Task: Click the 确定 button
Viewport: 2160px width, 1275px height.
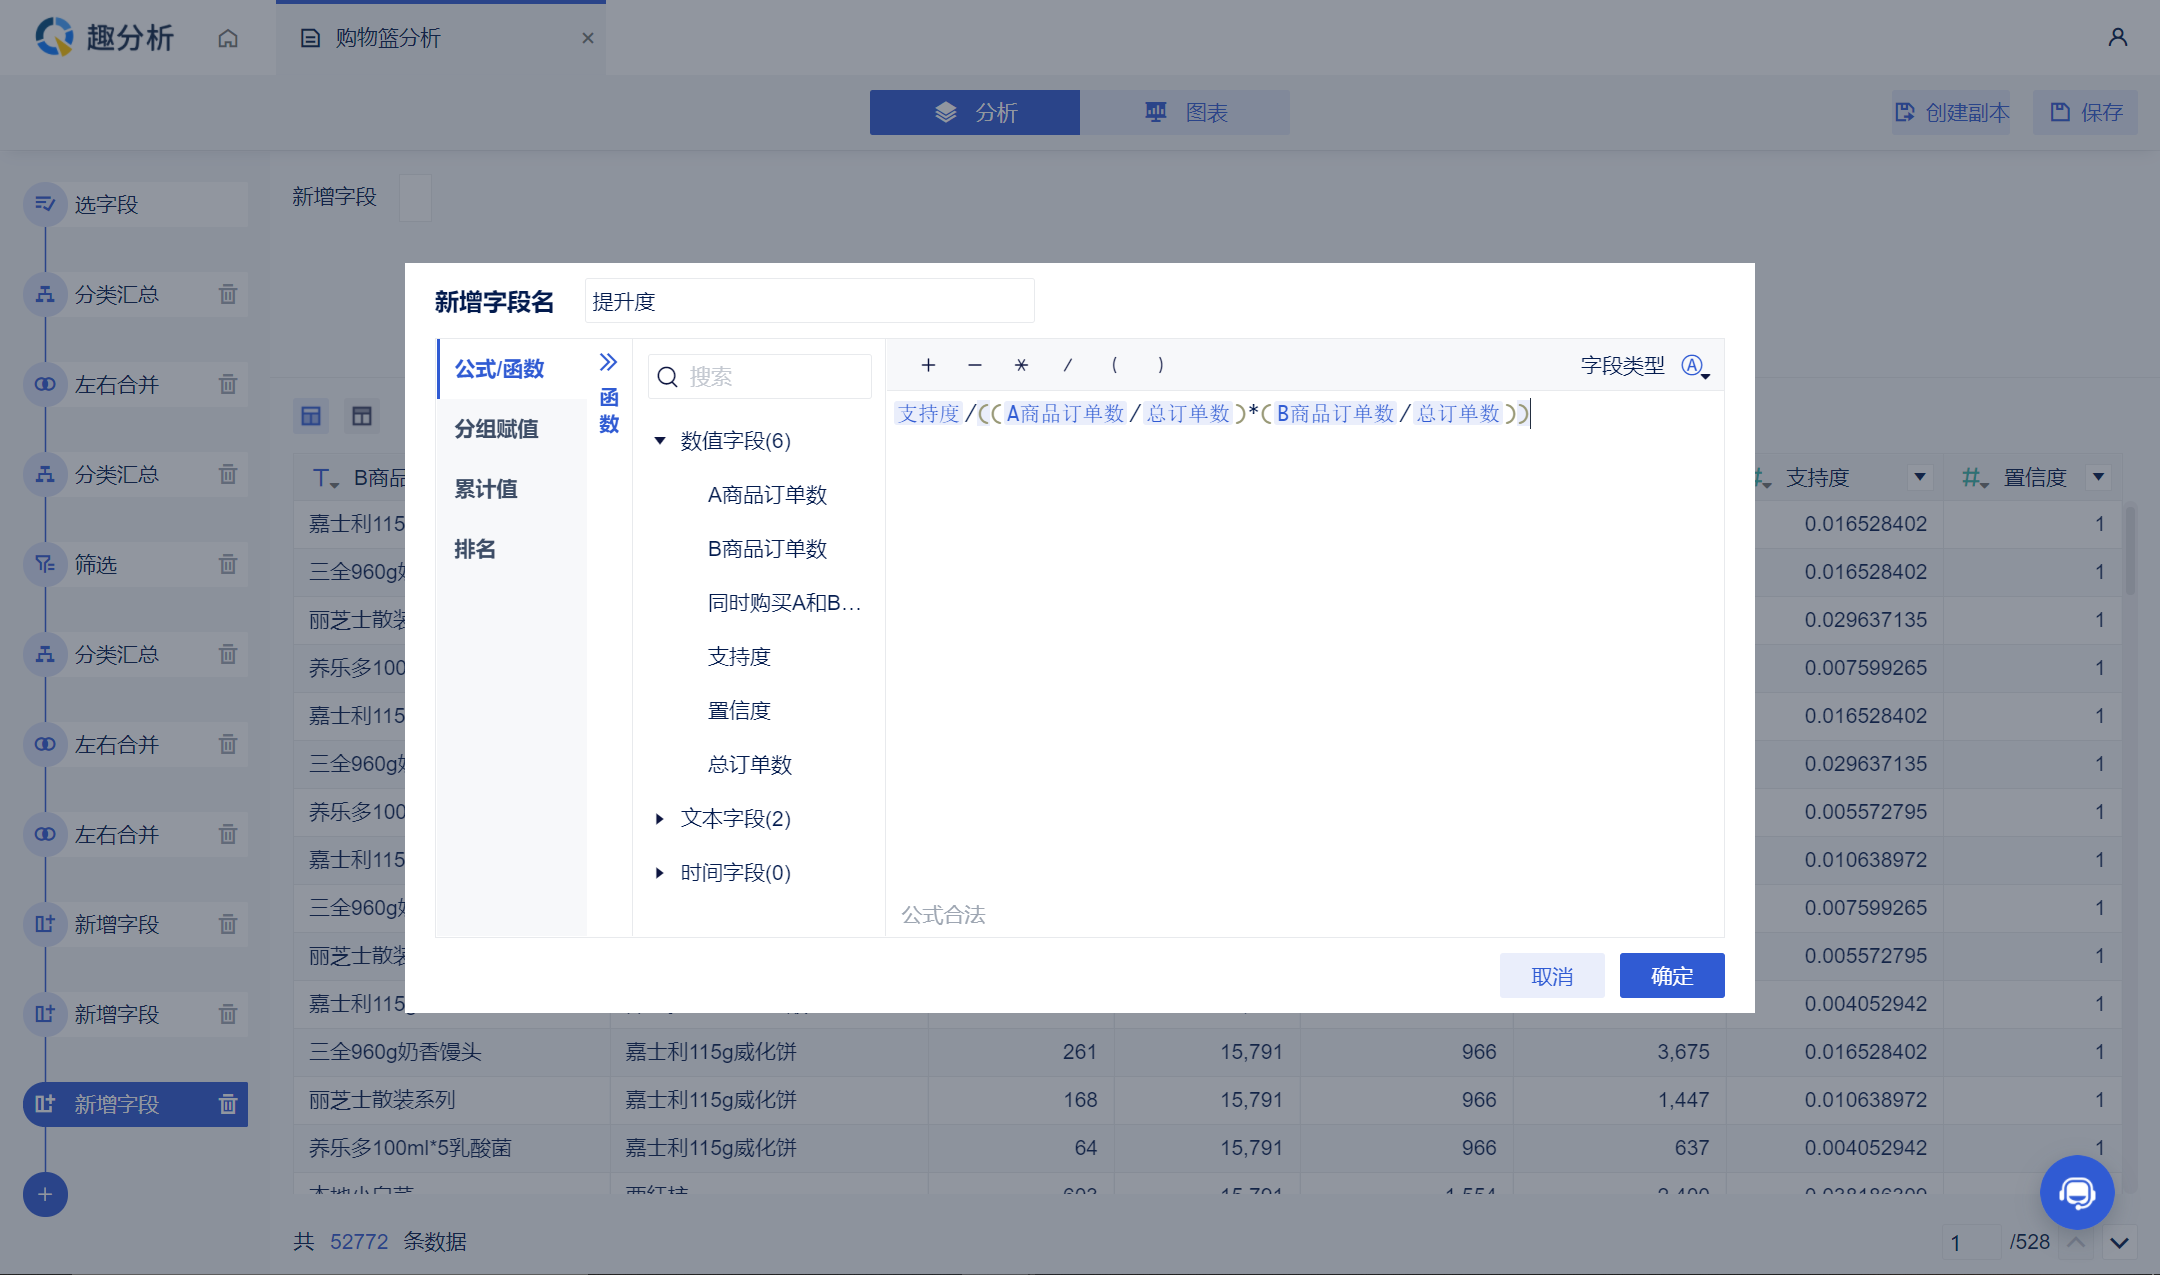Action: click(x=1671, y=976)
